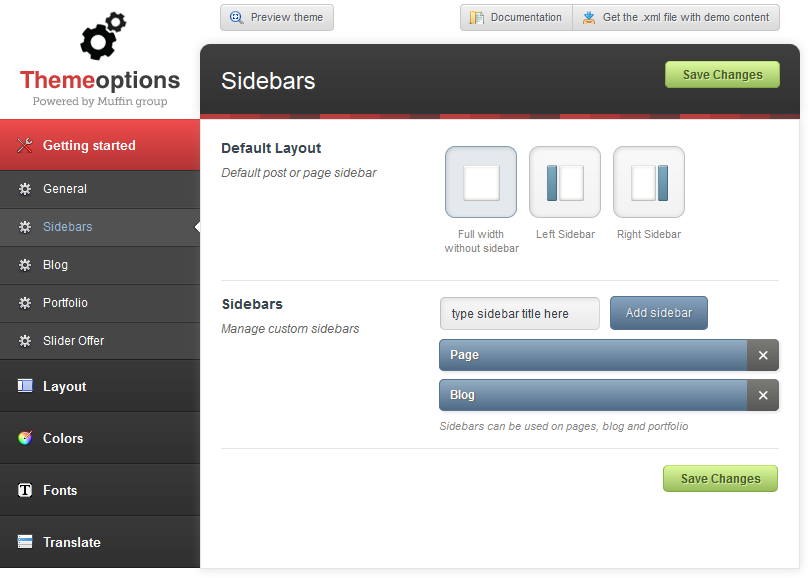
Task: Click the gear icon next to Blog
Action: click(x=25, y=265)
